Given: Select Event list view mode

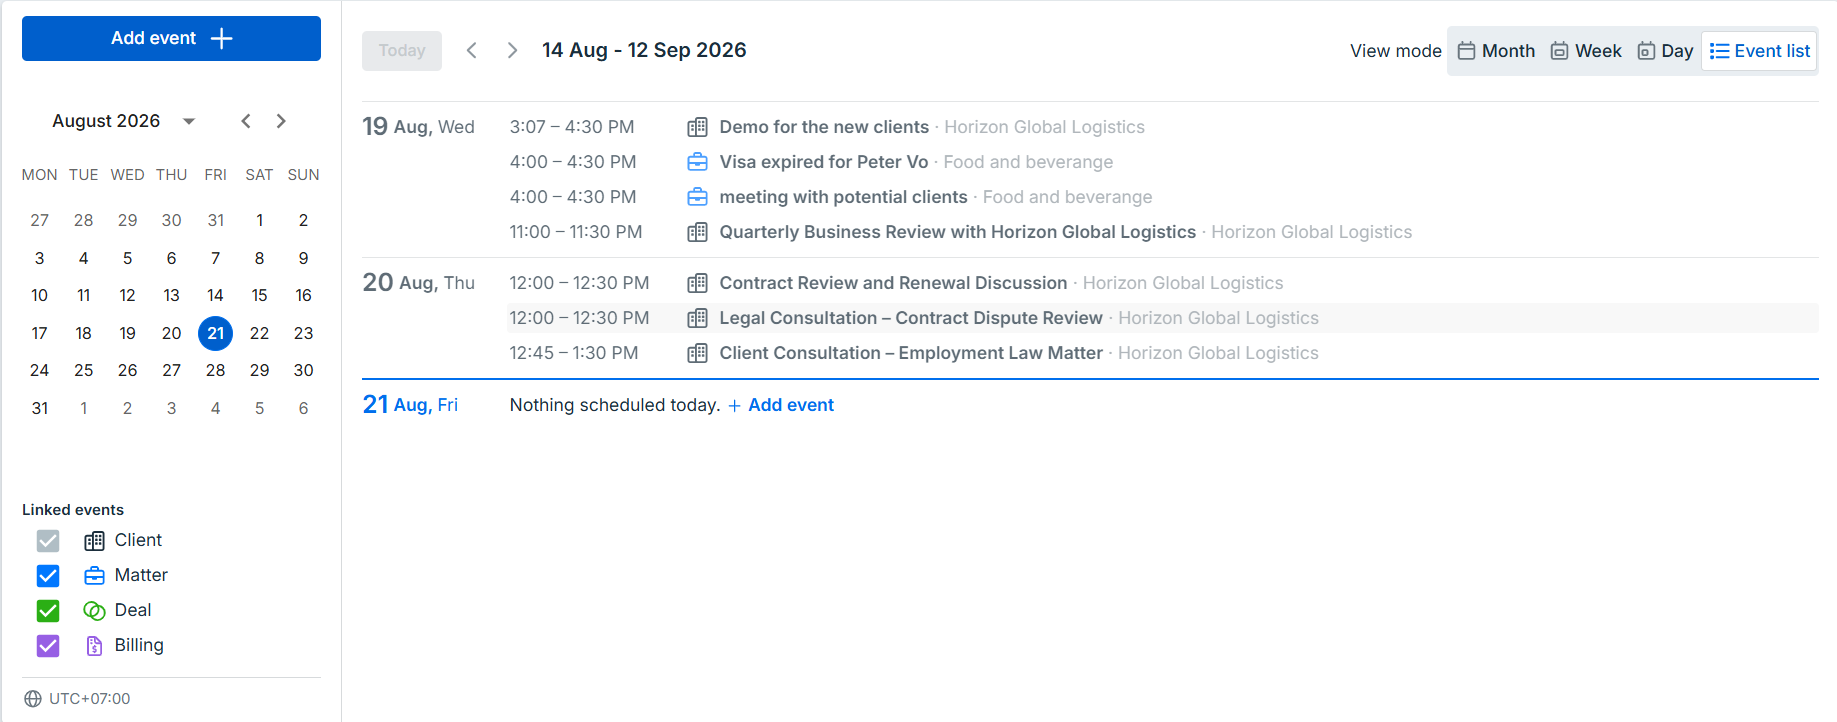Looking at the screenshot, I should (1760, 51).
